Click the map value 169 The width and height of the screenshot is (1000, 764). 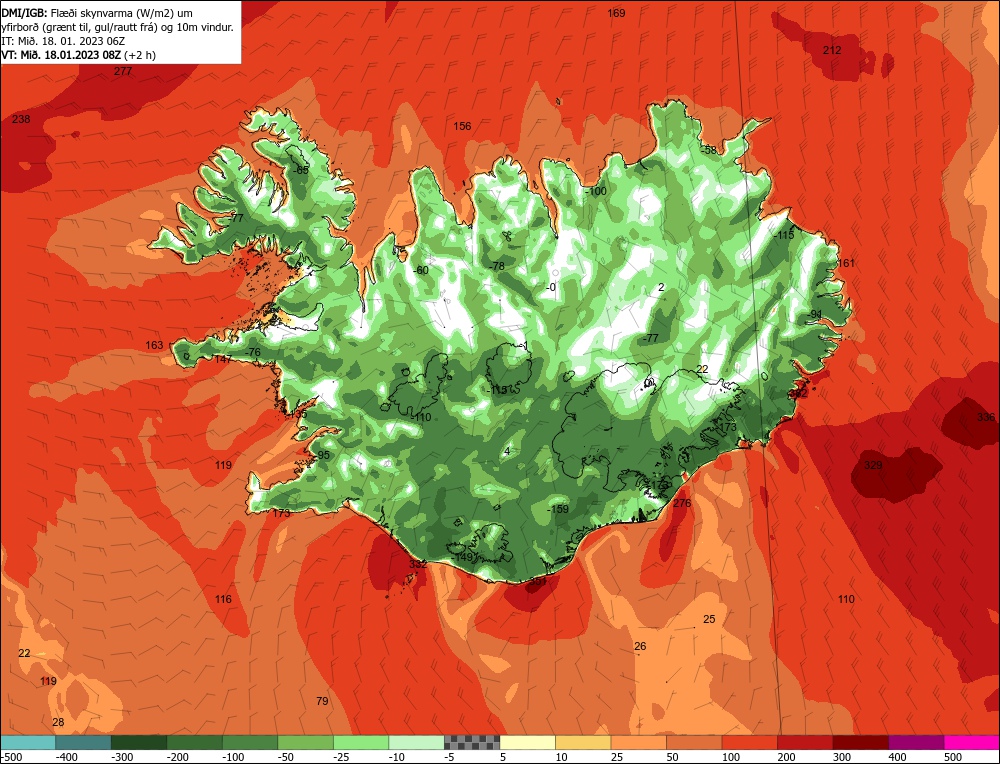coord(616,13)
